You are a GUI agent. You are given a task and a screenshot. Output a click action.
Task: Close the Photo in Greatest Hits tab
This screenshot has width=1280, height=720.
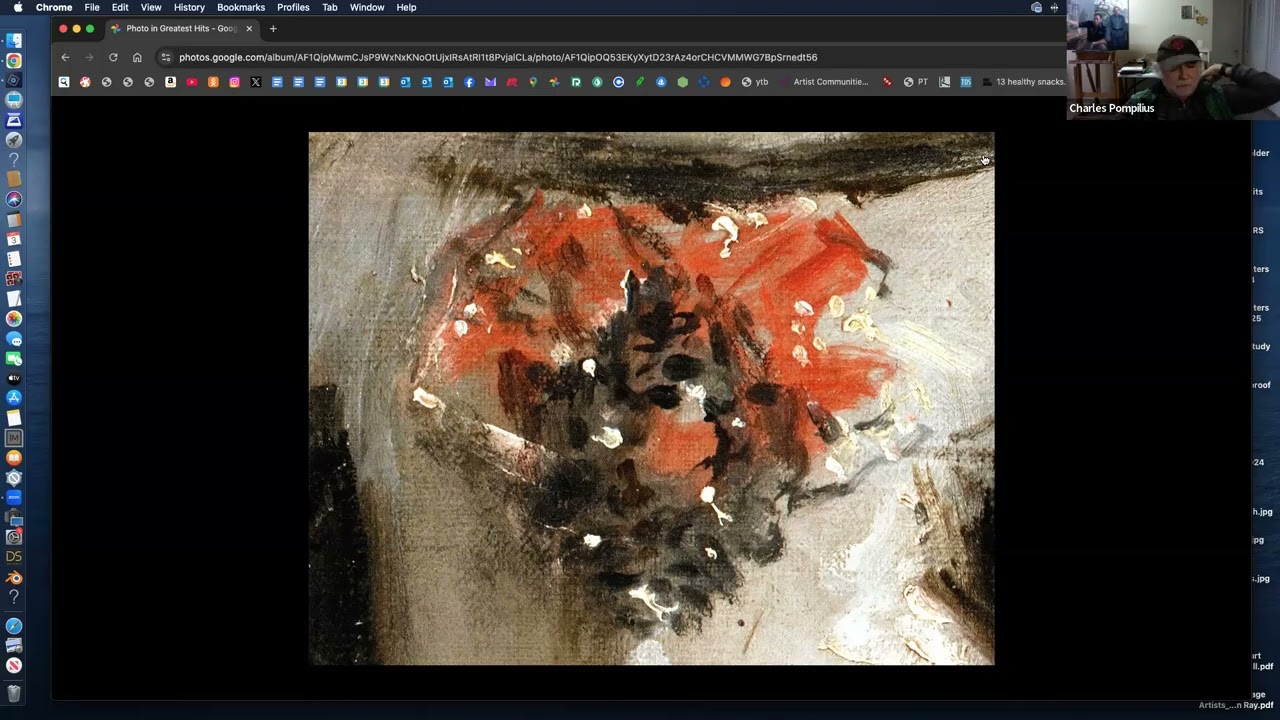[249, 28]
